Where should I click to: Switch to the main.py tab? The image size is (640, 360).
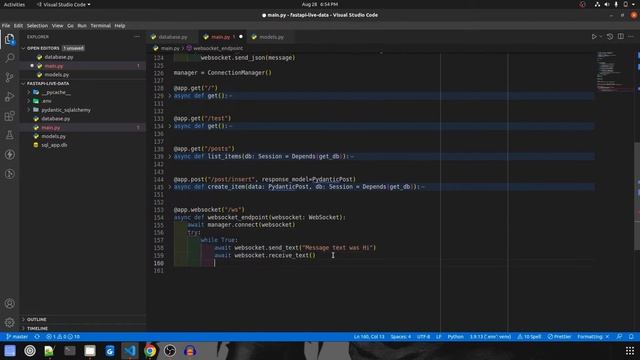coord(221,37)
